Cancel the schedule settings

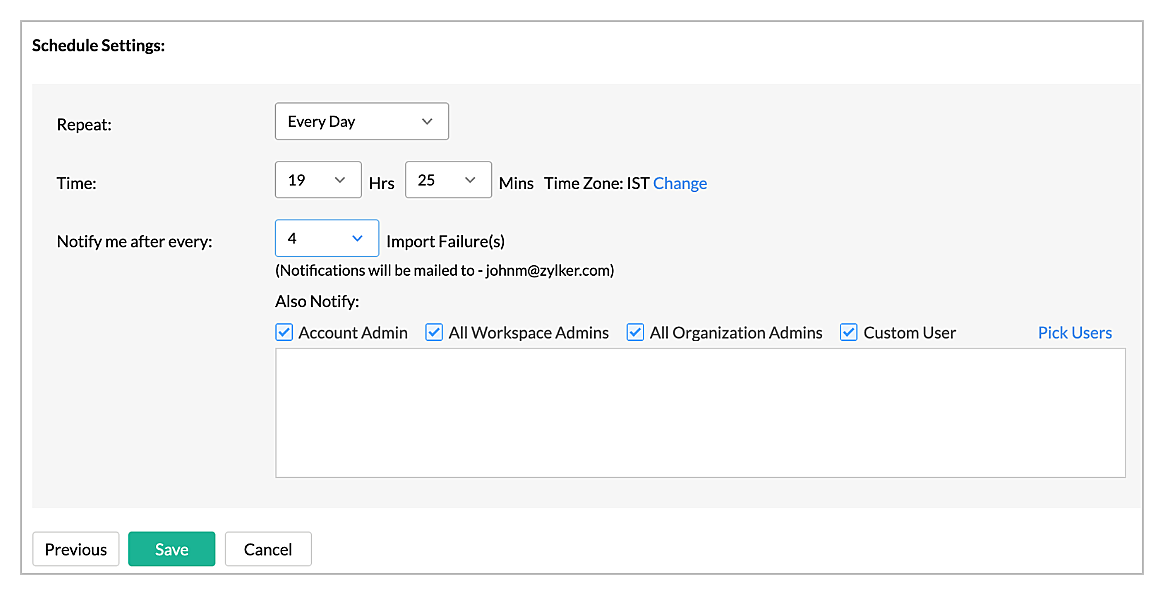(268, 548)
